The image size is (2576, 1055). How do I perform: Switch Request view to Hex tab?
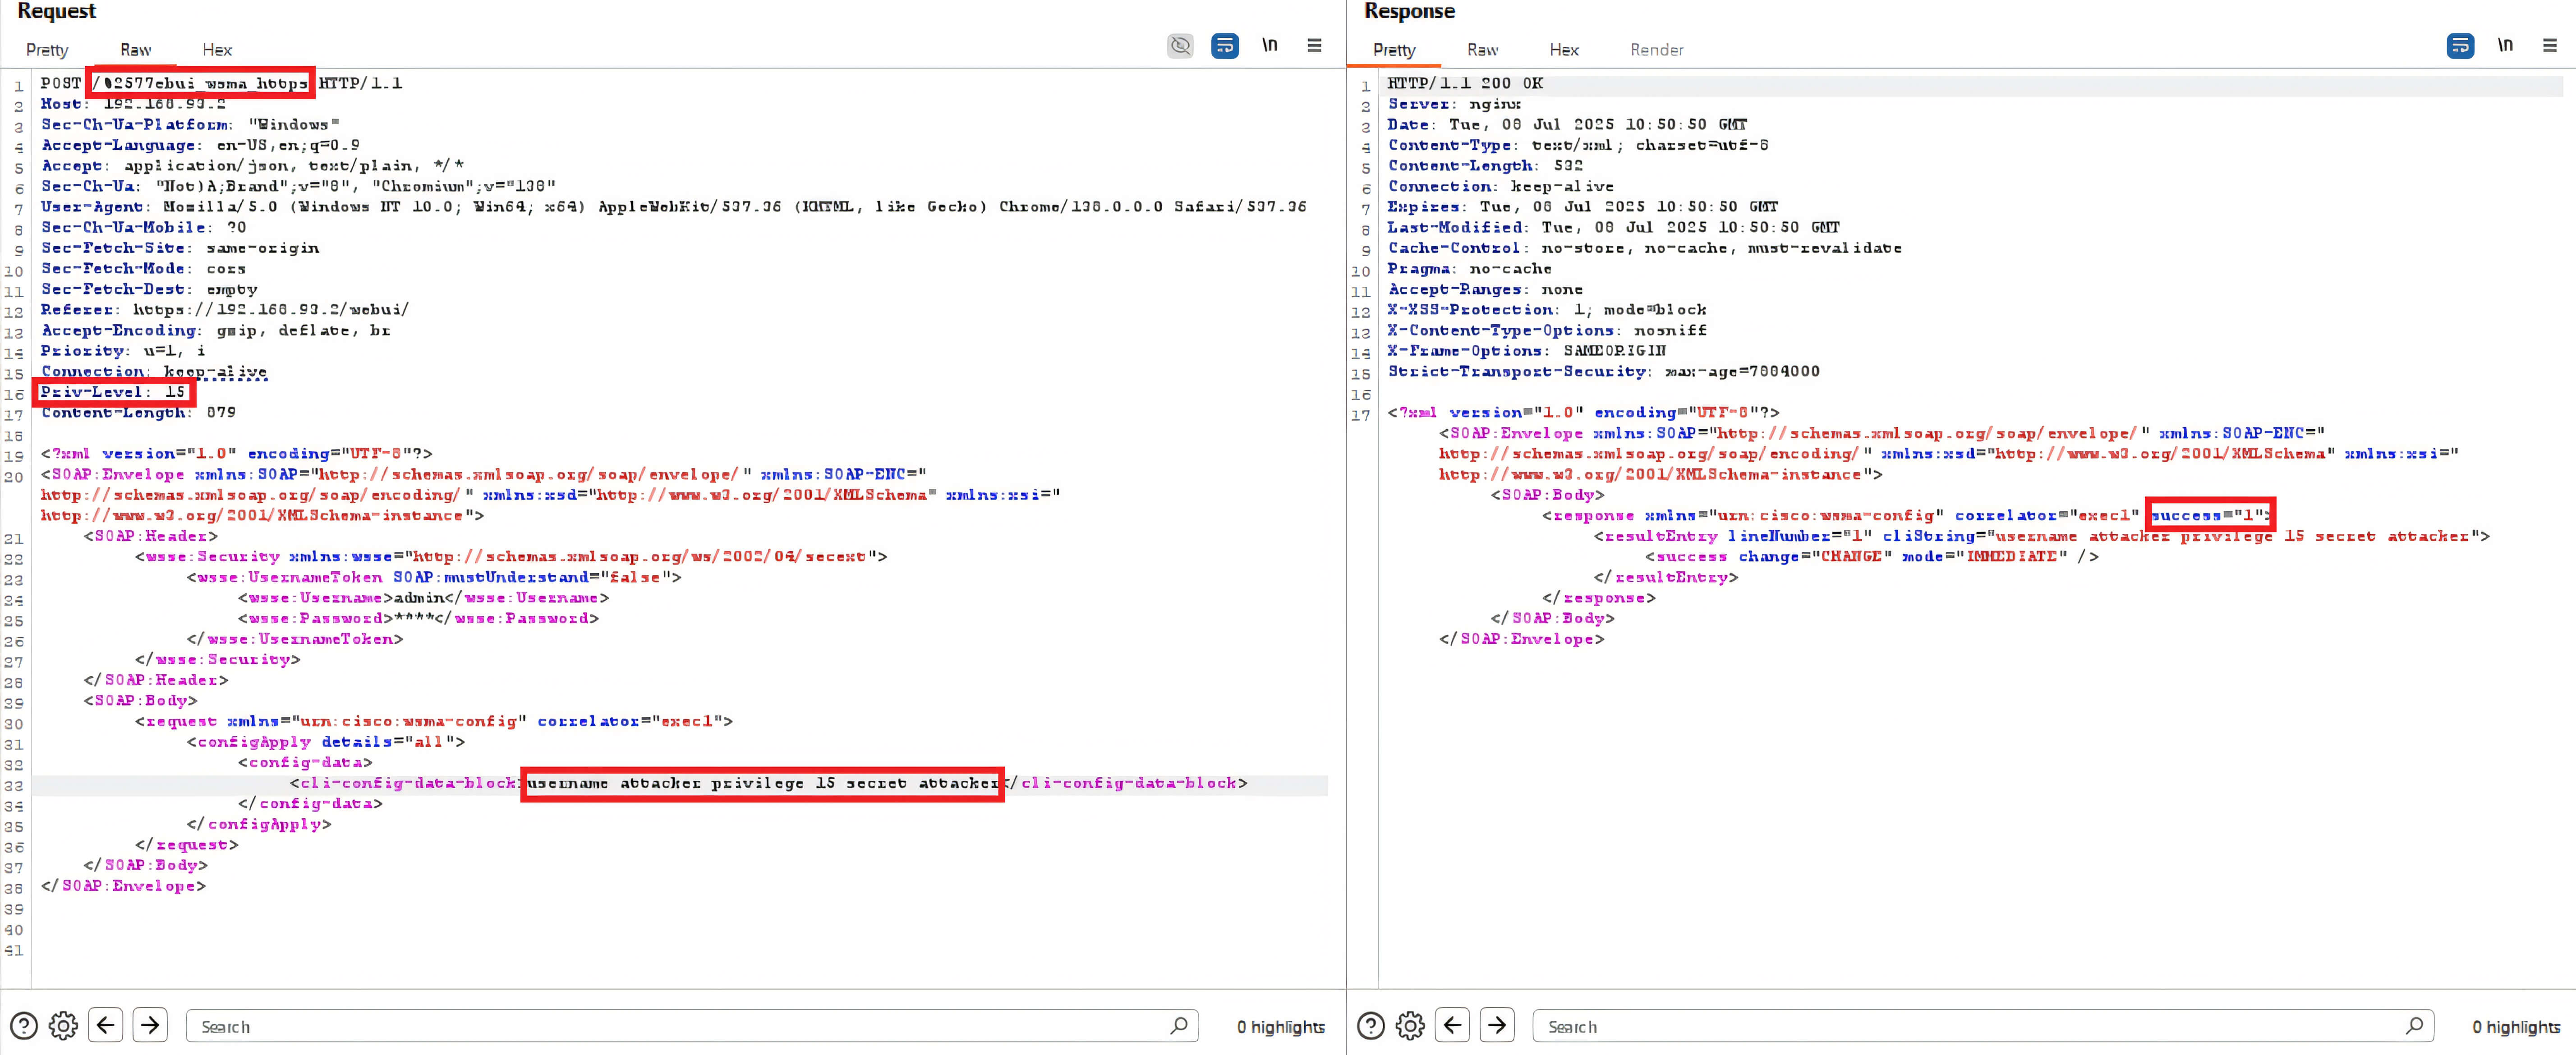[217, 50]
